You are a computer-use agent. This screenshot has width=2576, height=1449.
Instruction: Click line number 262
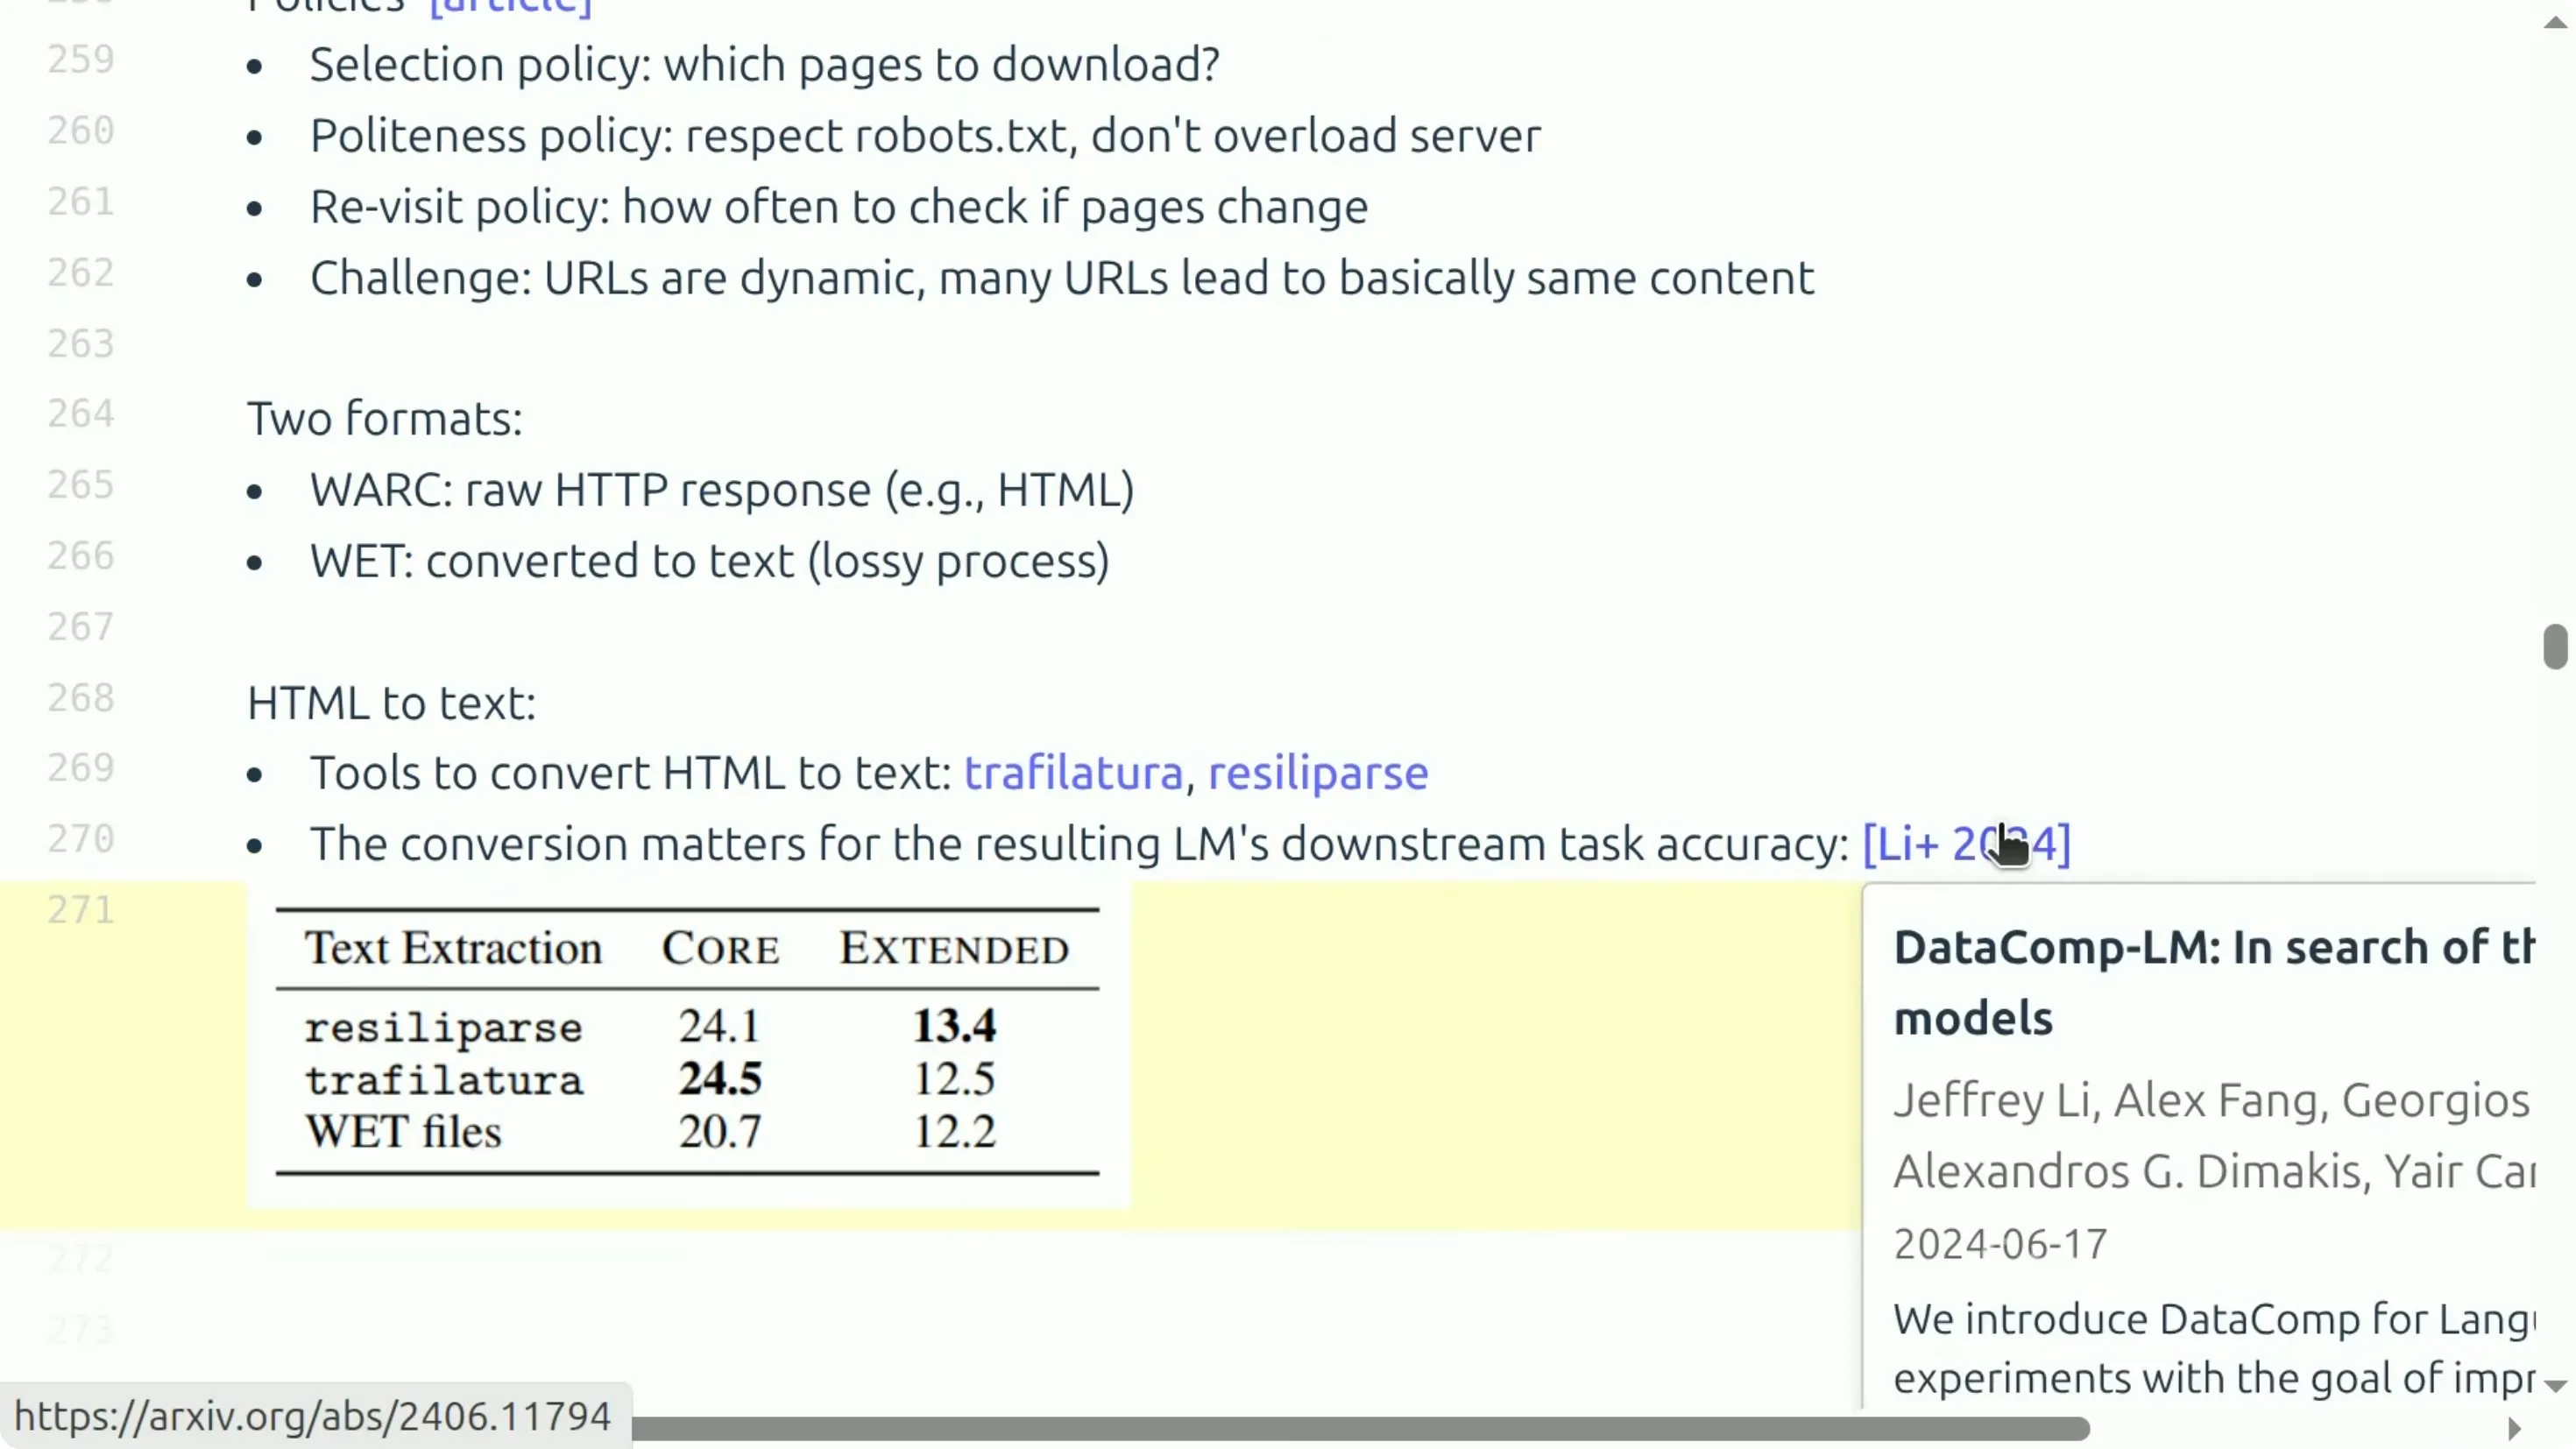click(81, 273)
